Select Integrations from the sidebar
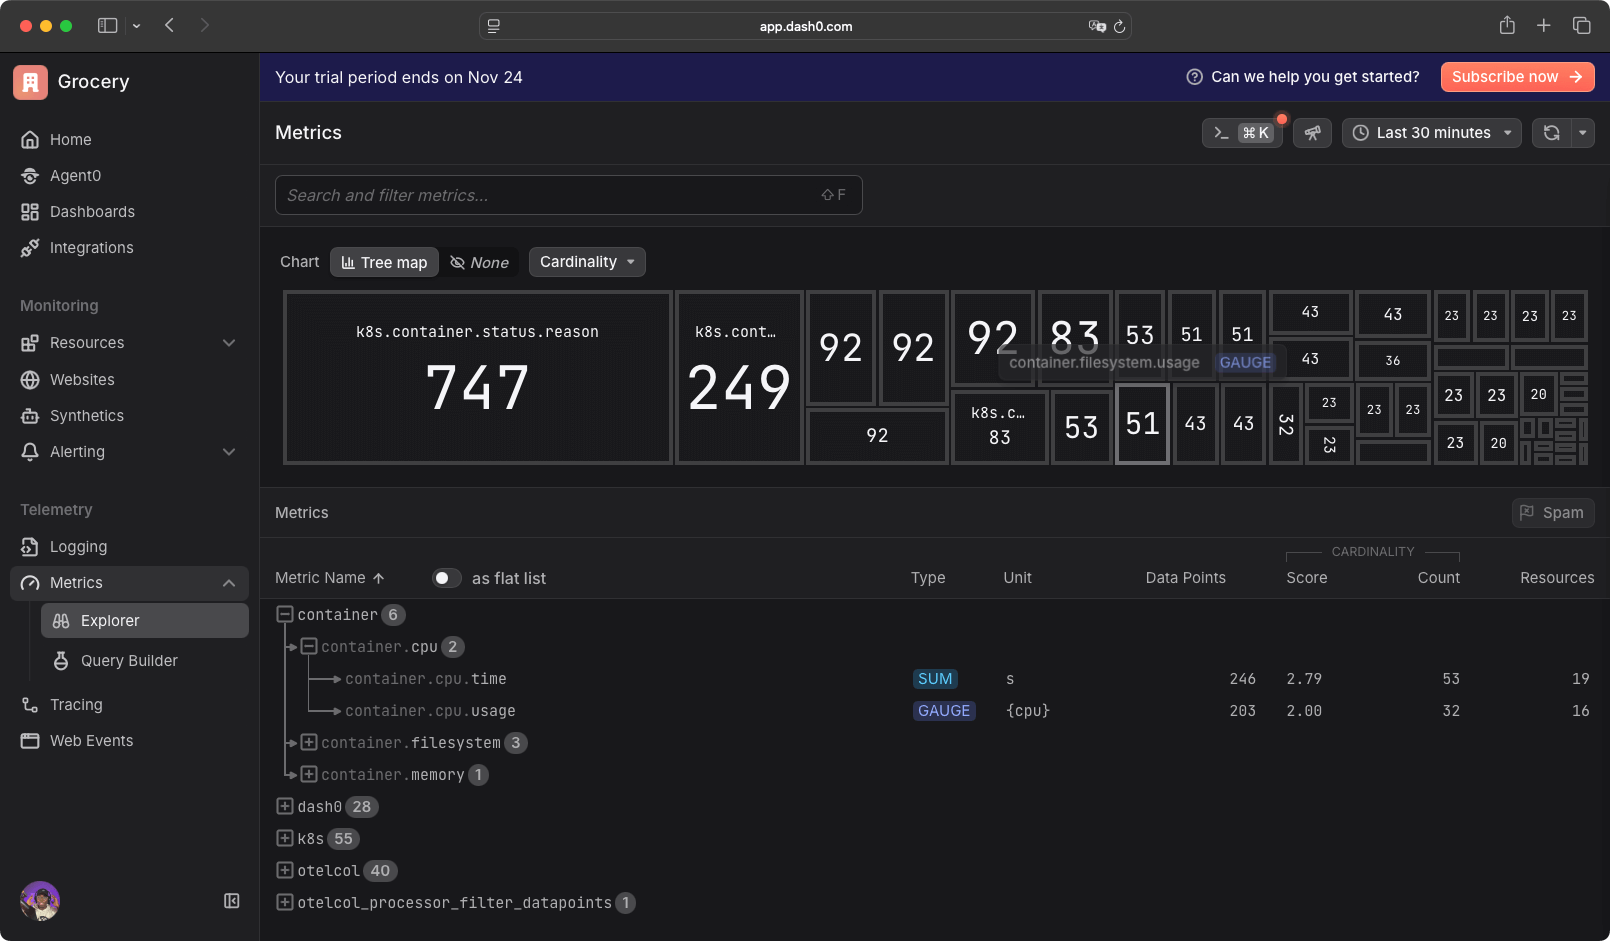 91,247
